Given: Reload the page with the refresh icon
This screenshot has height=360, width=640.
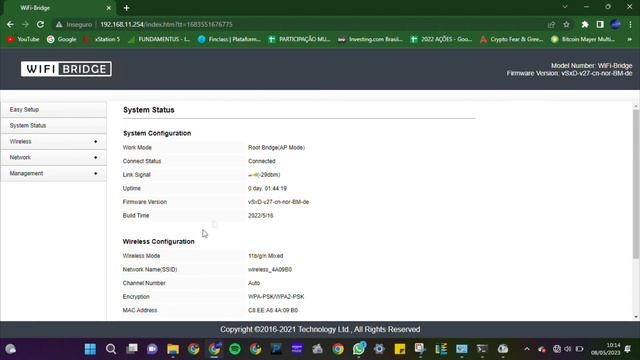Looking at the screenshot, I should [40, 24].
